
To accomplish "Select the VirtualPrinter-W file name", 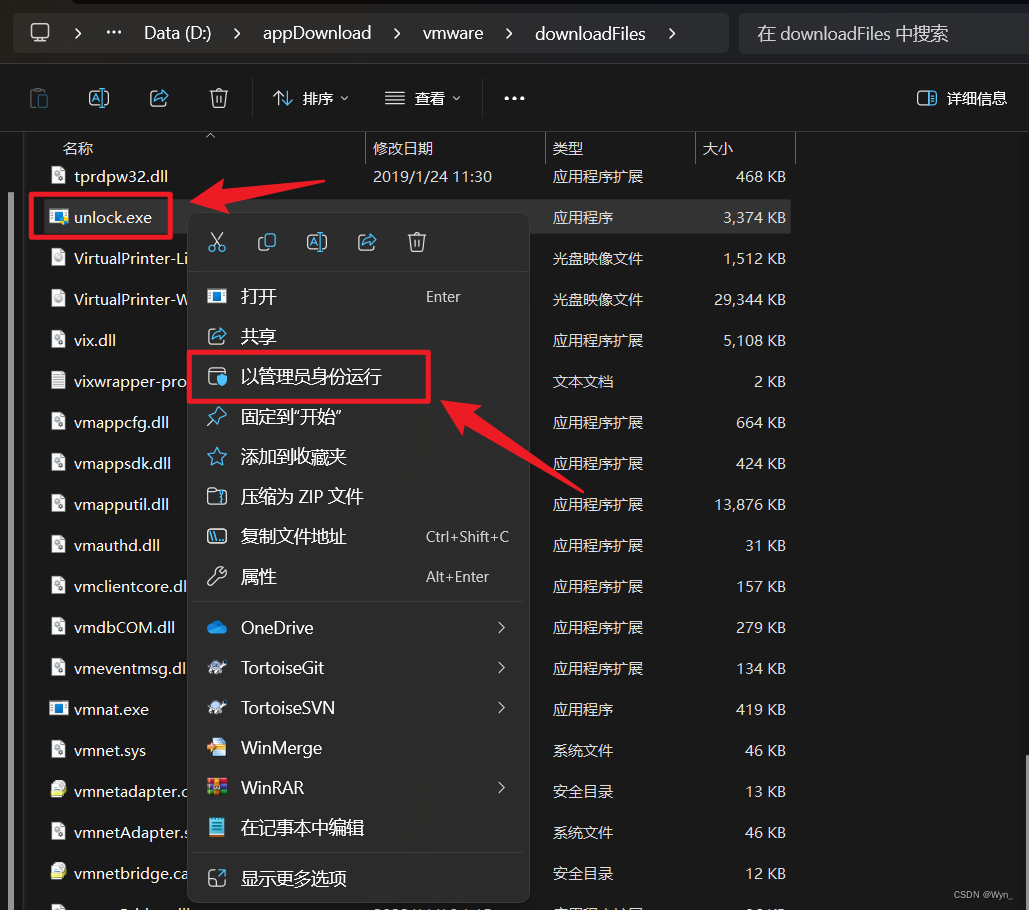I will click(x=131, y=299).
